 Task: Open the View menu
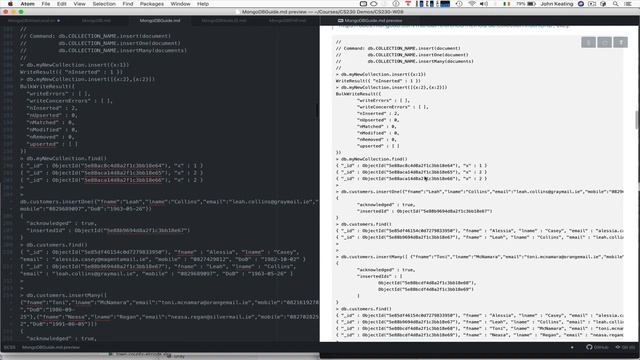[79, 4]
